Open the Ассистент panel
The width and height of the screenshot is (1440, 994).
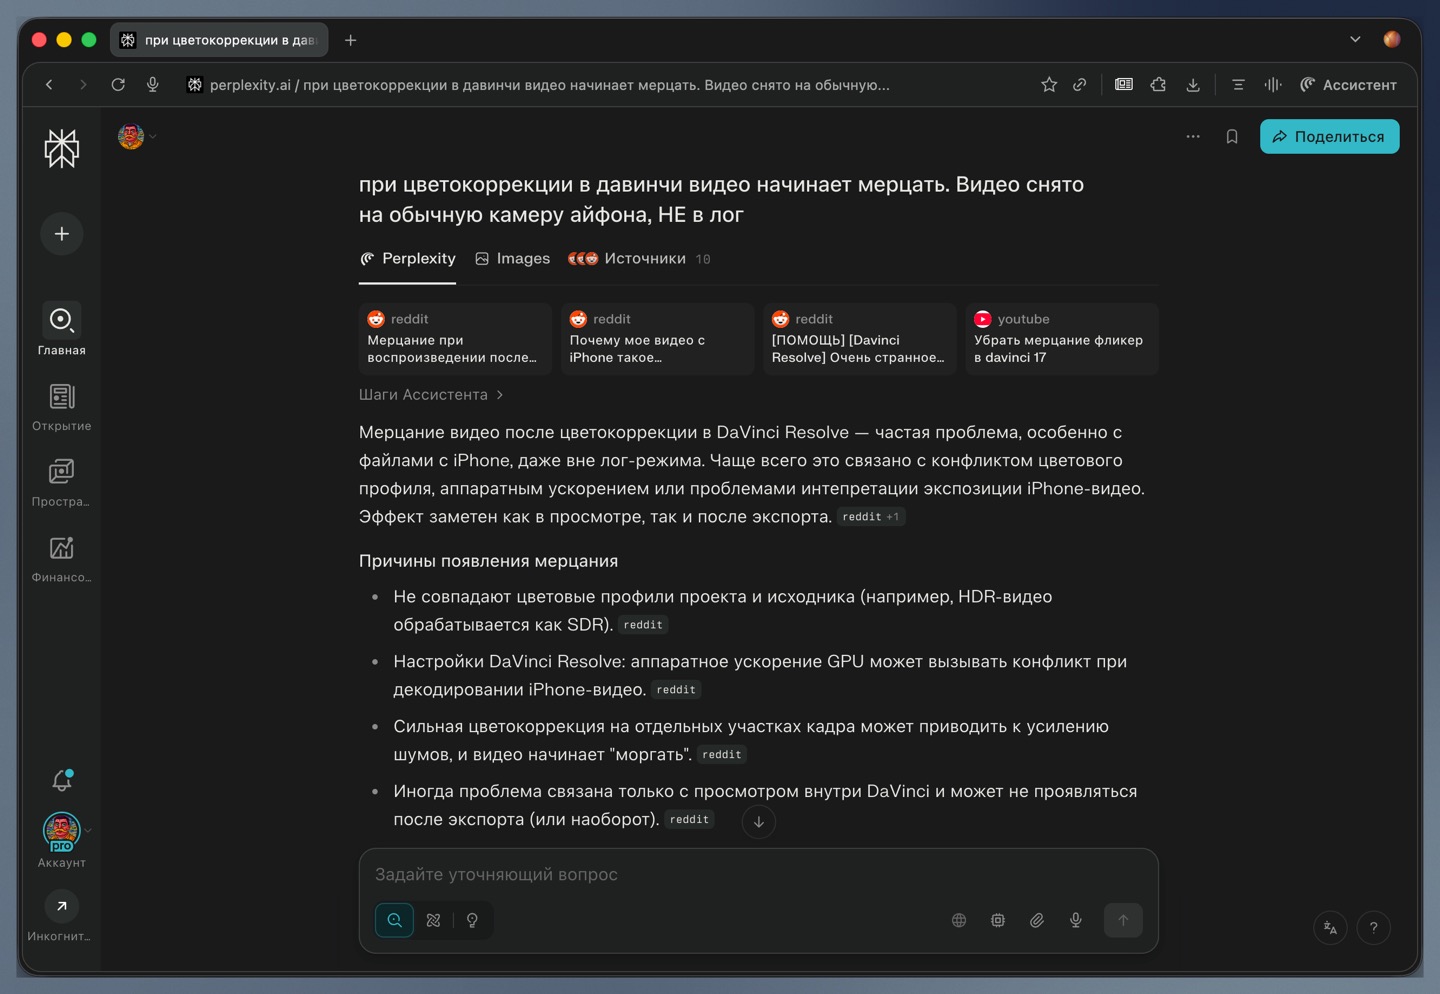(1348, 85)
